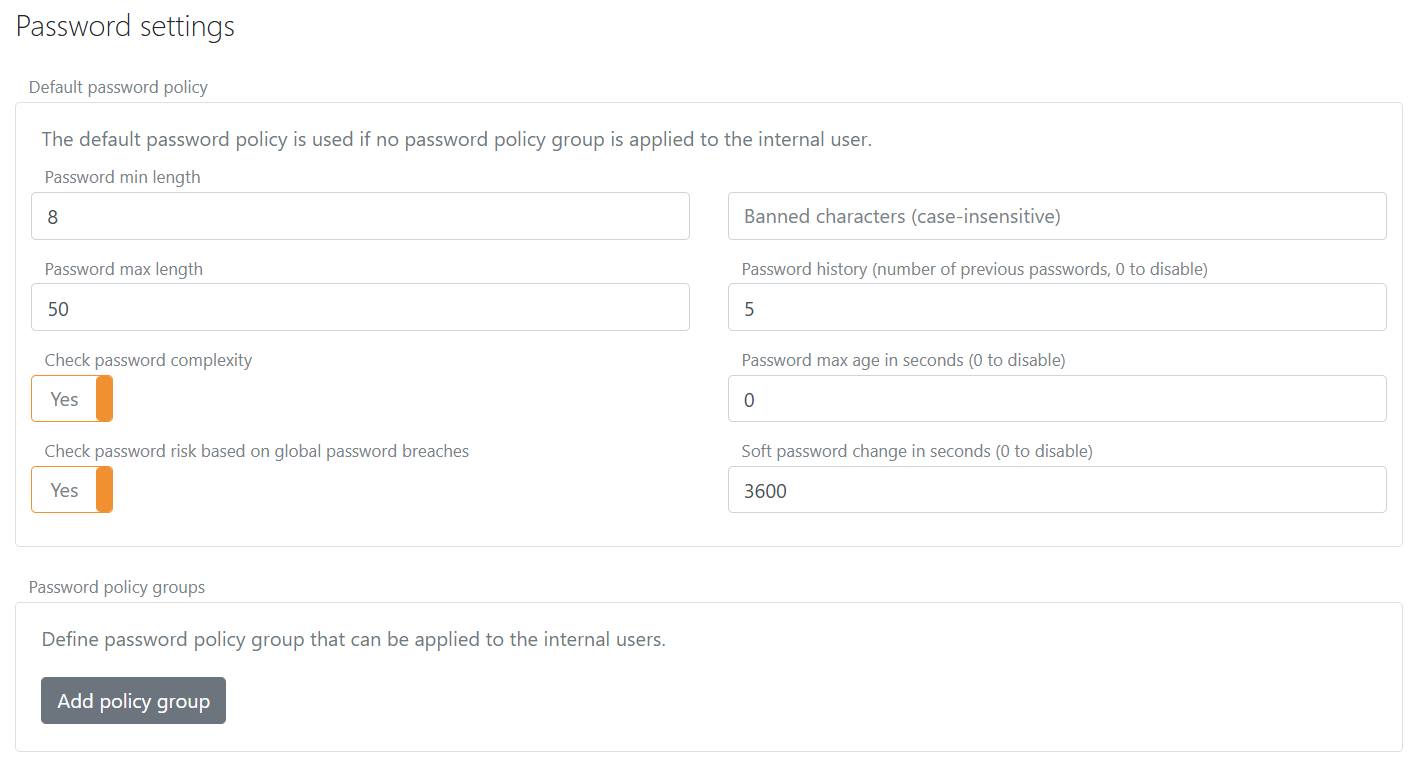Viewport: 1417px width, 766px height.
Task: Switch the password complexity toggle
Action: click(x=71, y=398)
